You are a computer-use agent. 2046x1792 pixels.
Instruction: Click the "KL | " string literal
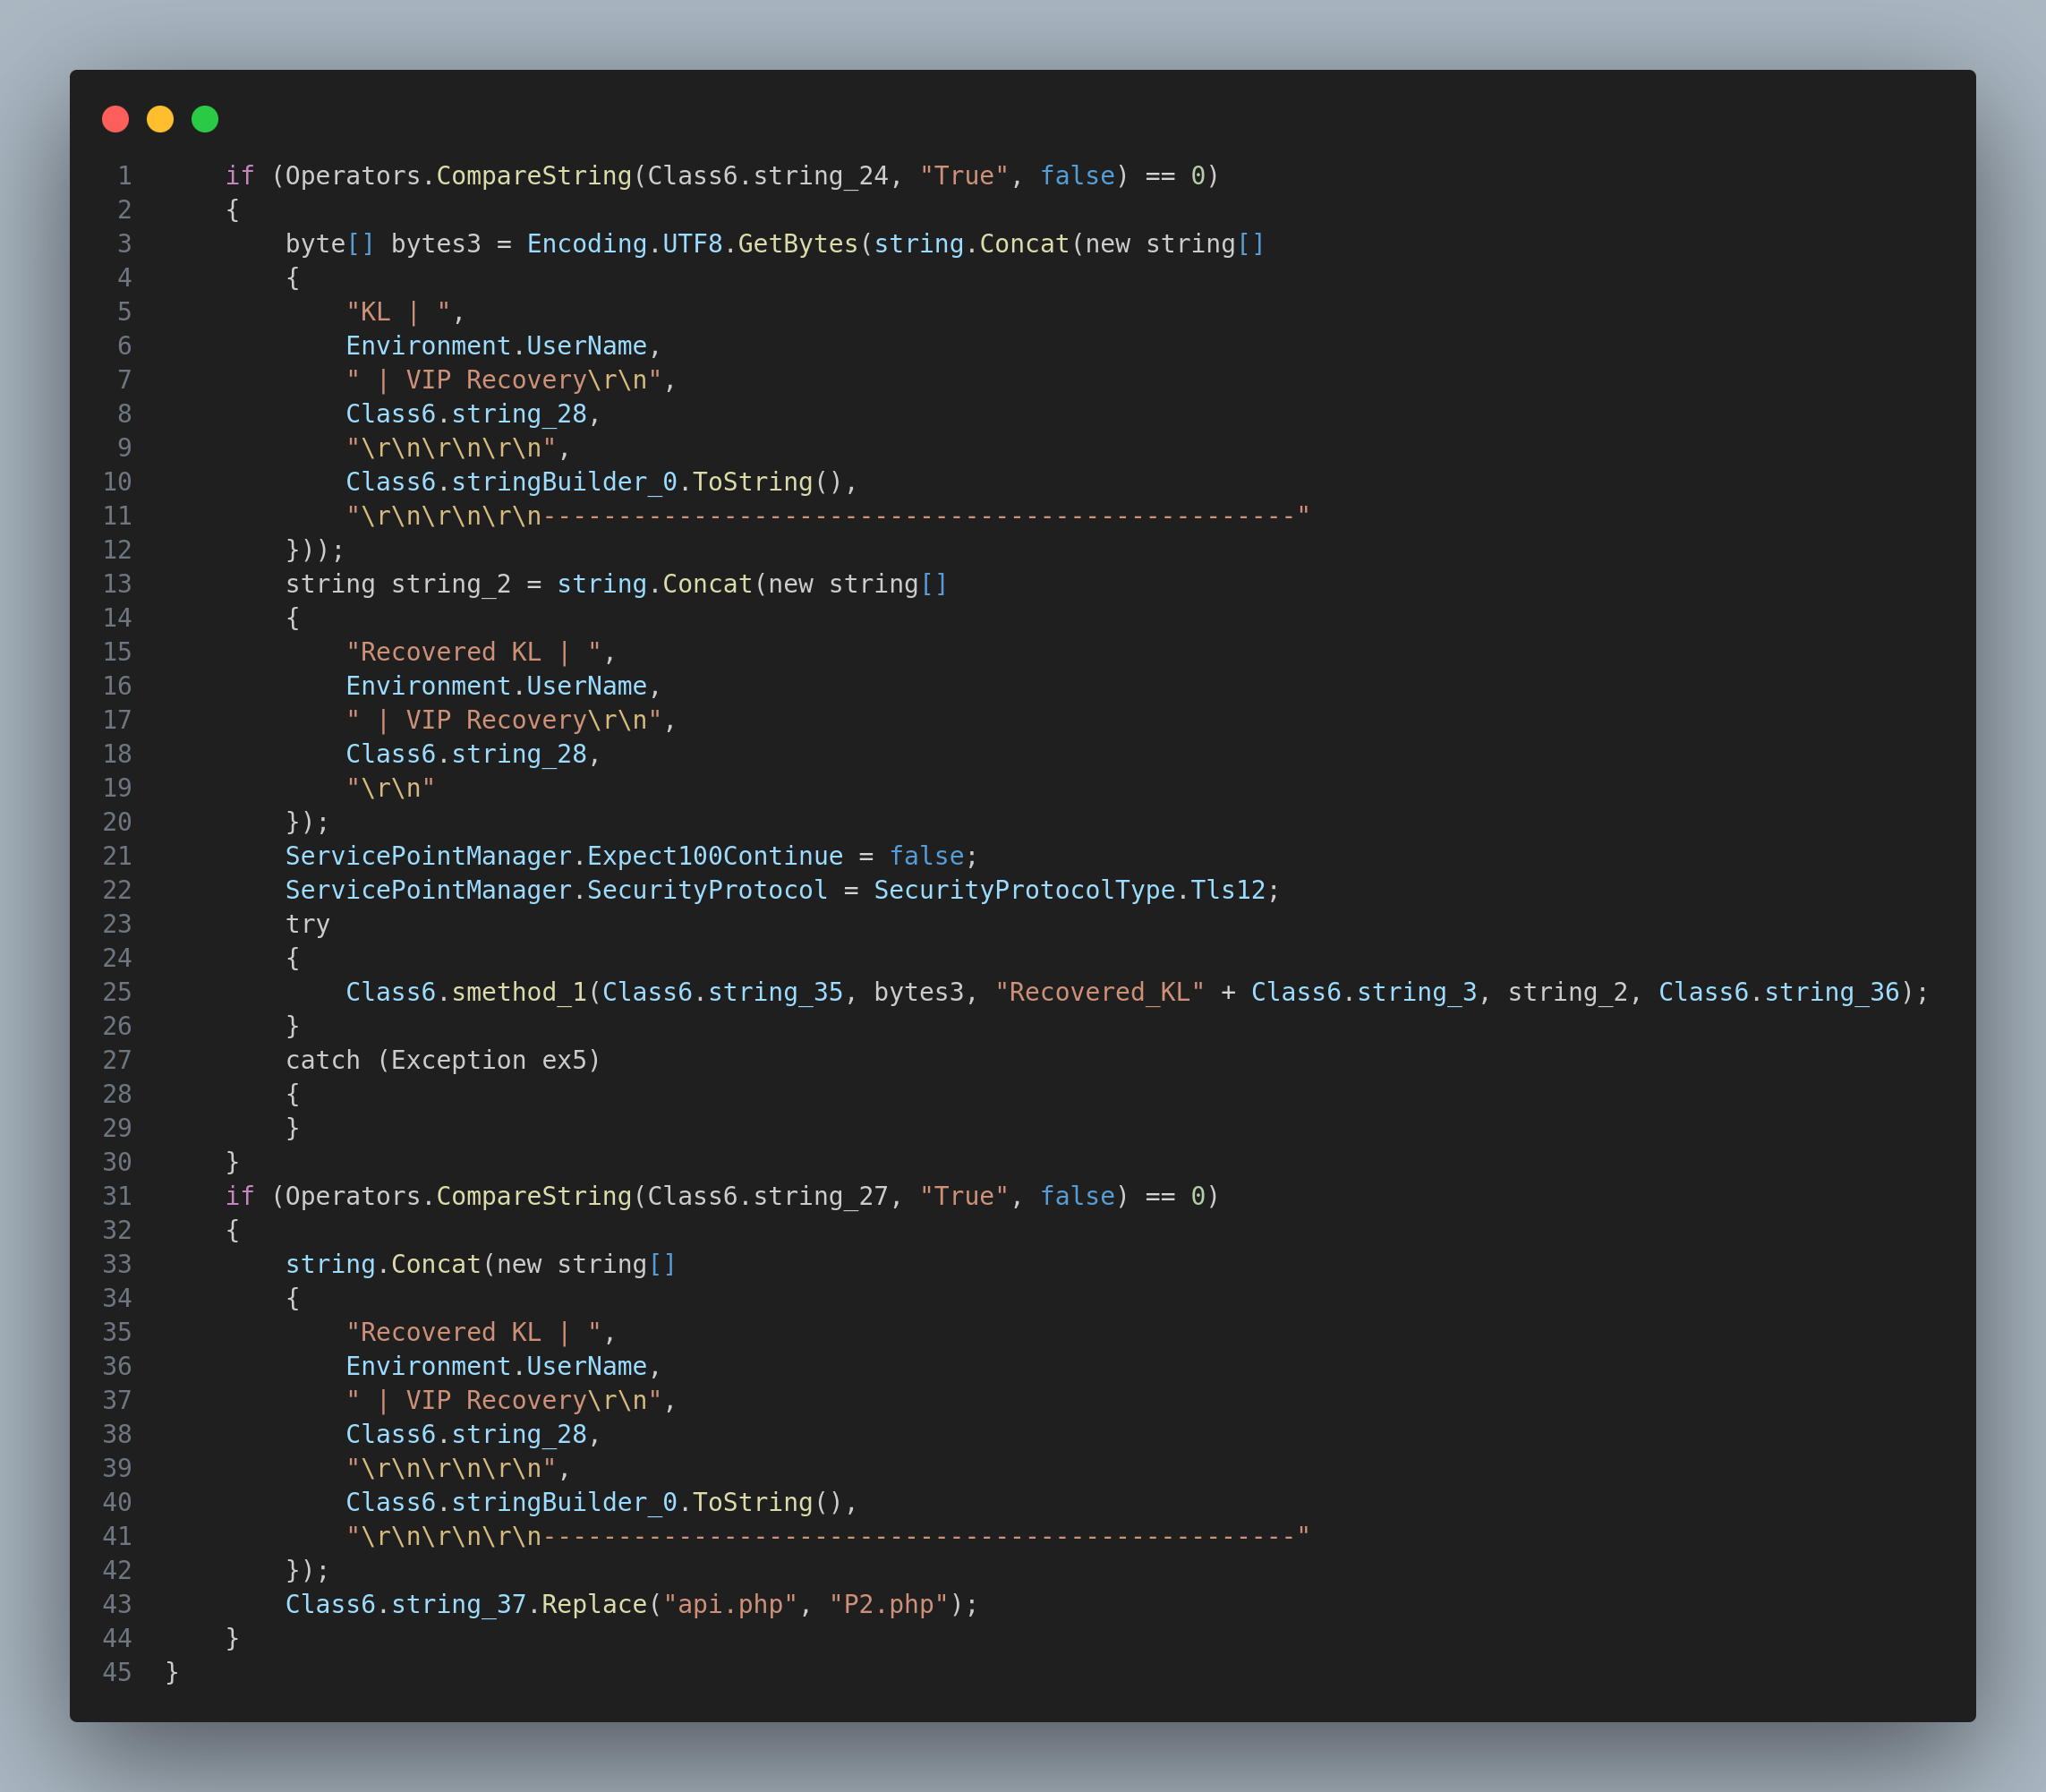398,312
